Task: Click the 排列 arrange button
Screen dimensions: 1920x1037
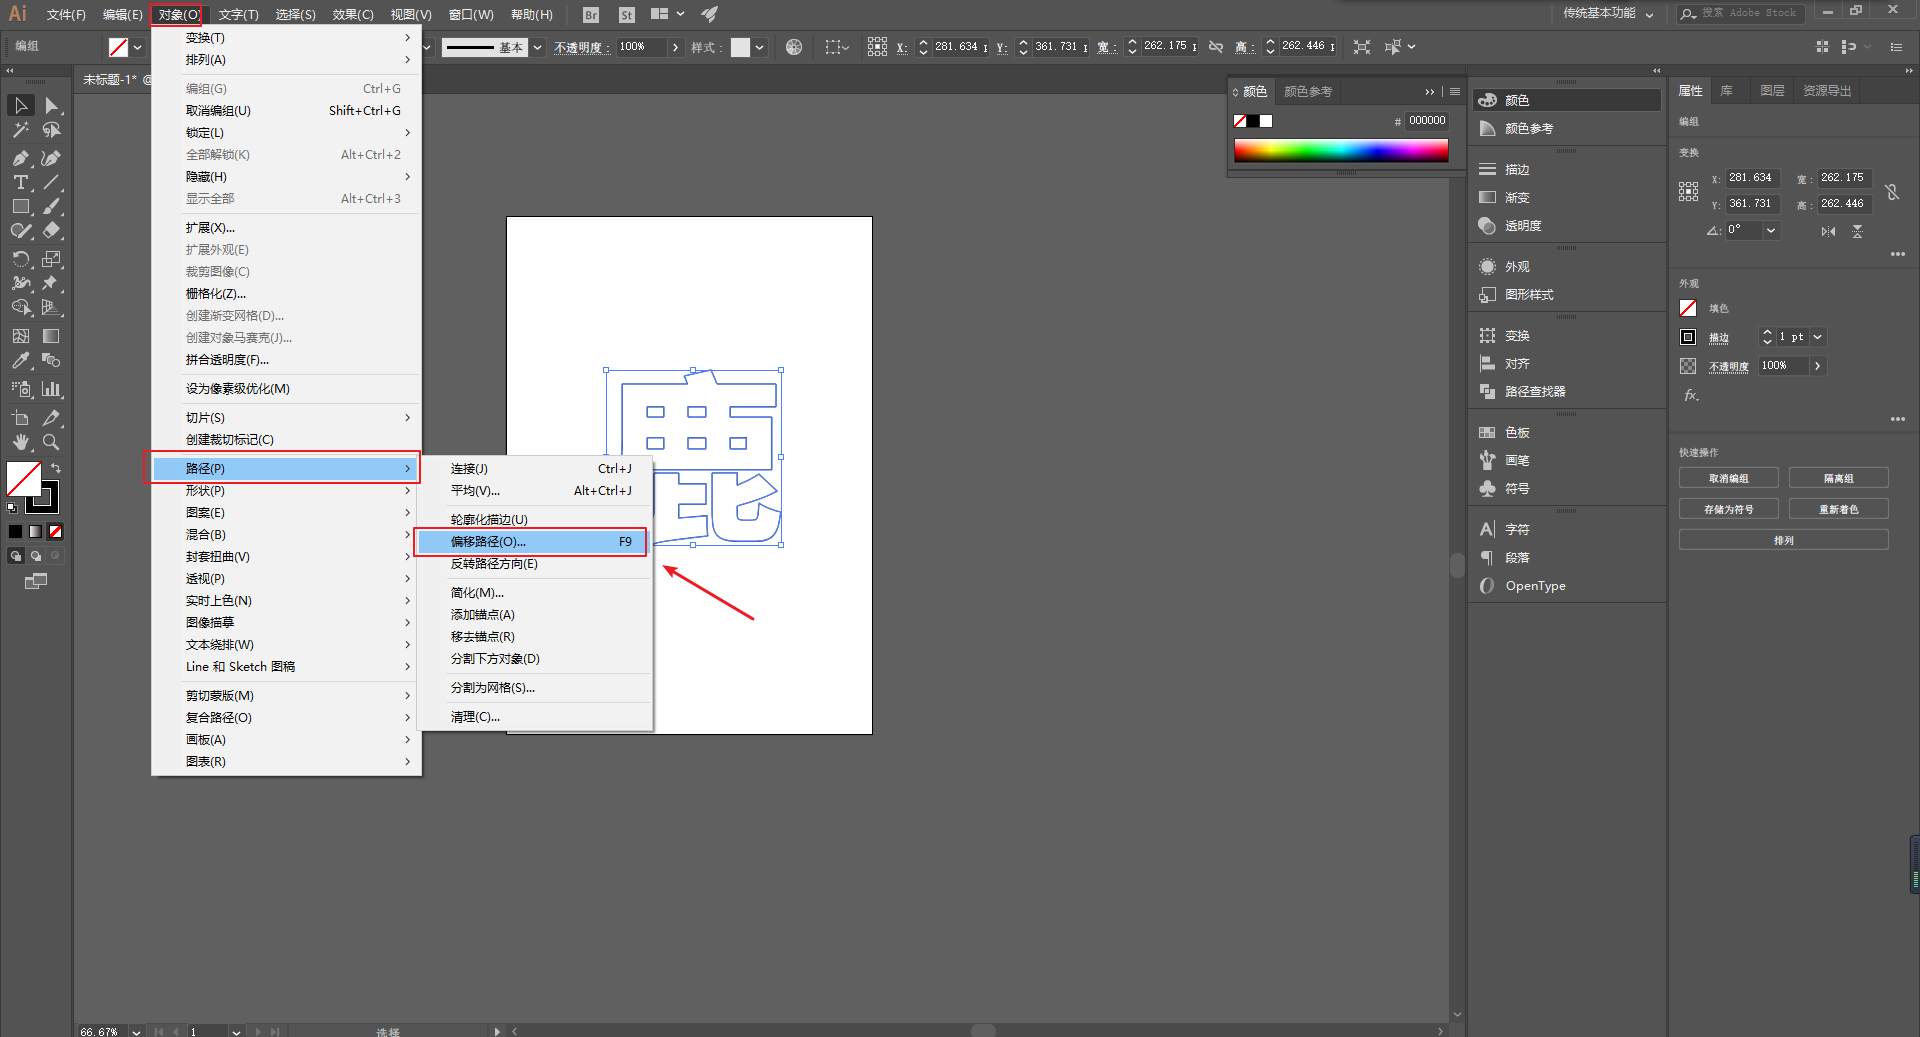Action: click(x=1783, y=540)
